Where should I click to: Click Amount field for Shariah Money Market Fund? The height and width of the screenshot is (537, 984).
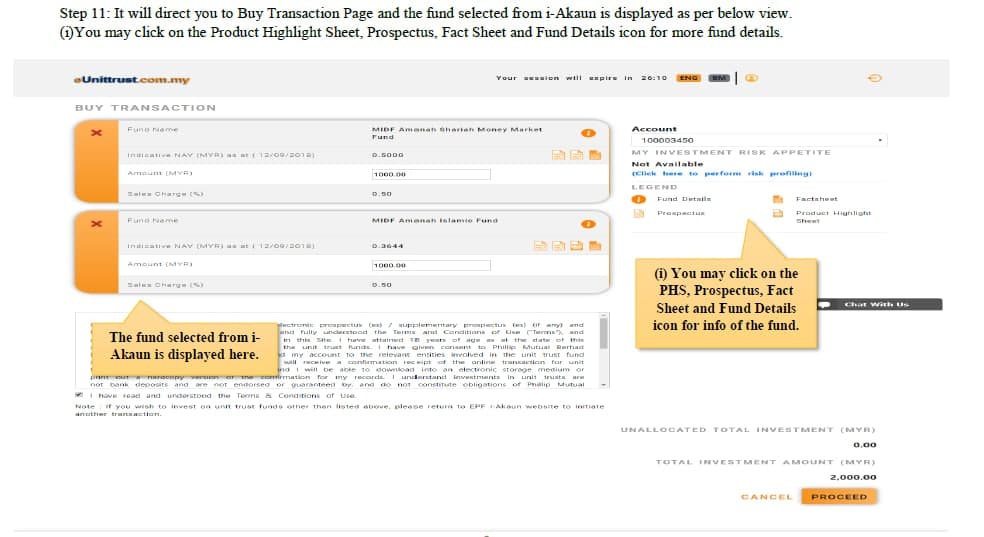point(430,174)
